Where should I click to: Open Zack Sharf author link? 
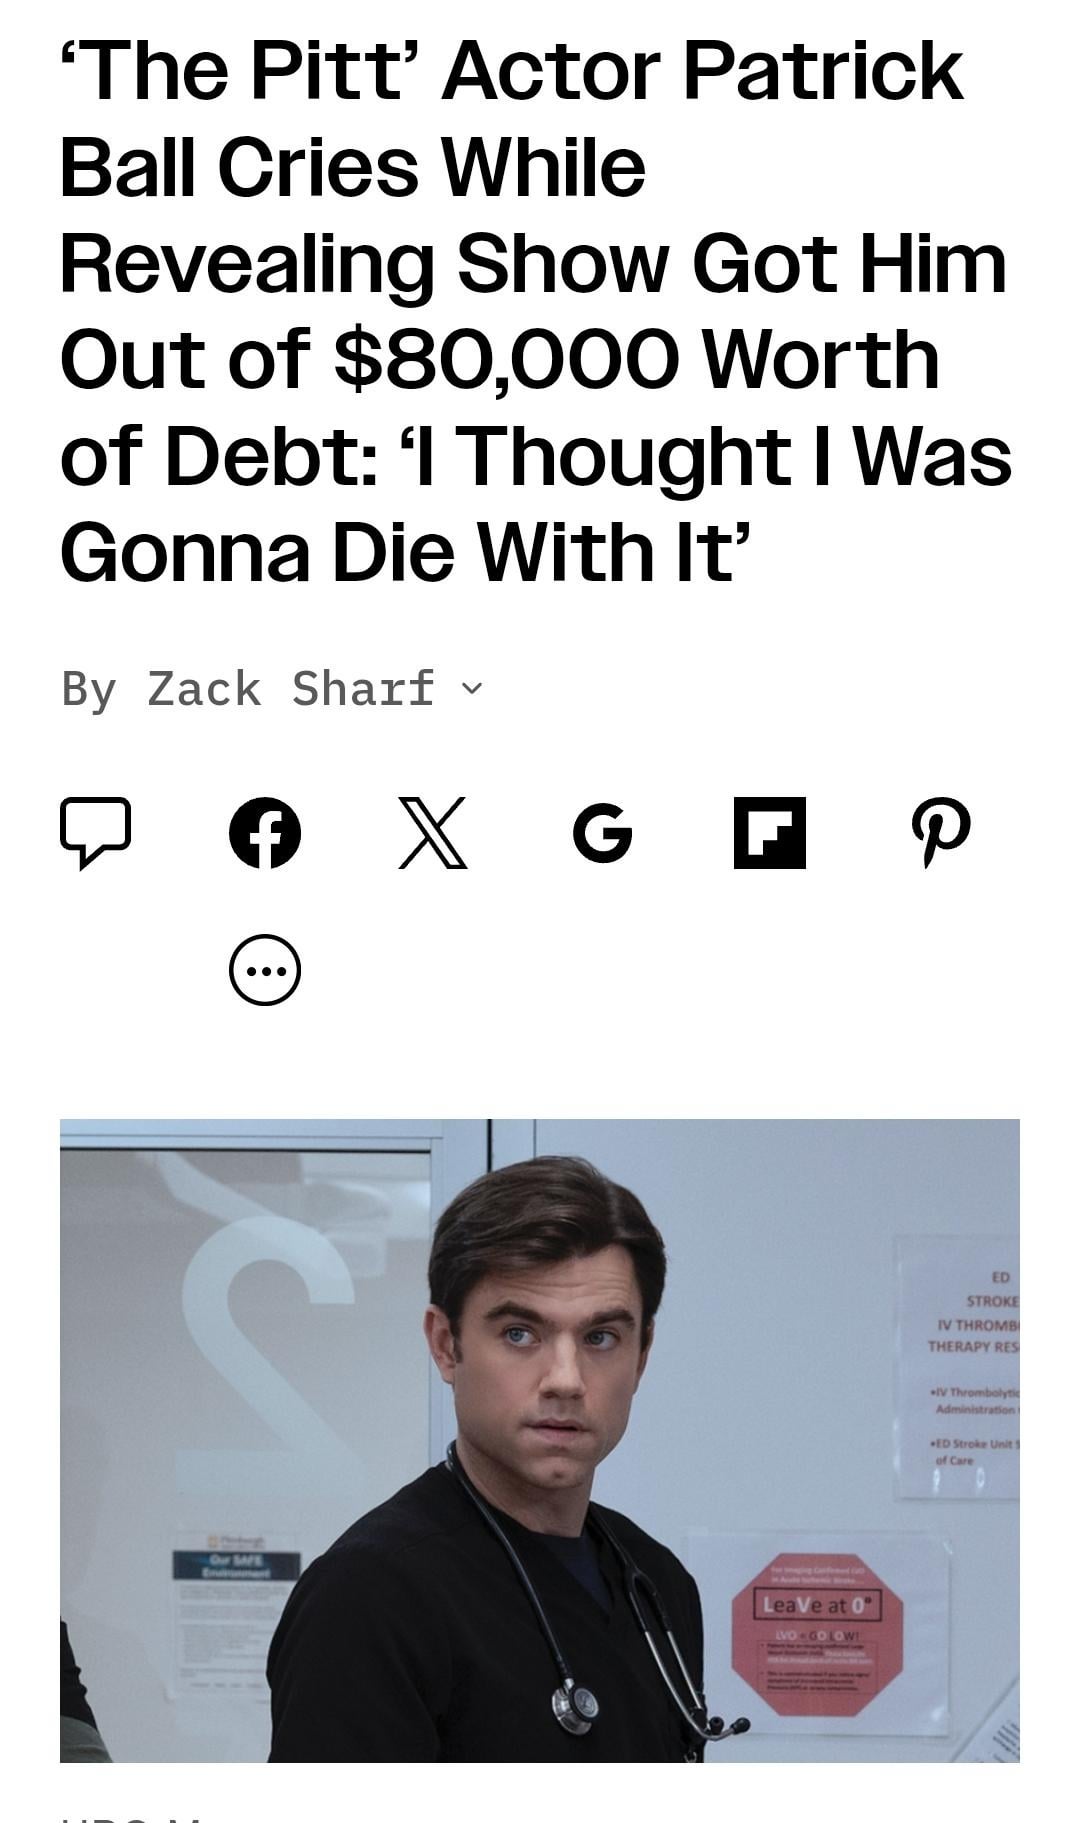pyautogui.click(x=290, y=688)
